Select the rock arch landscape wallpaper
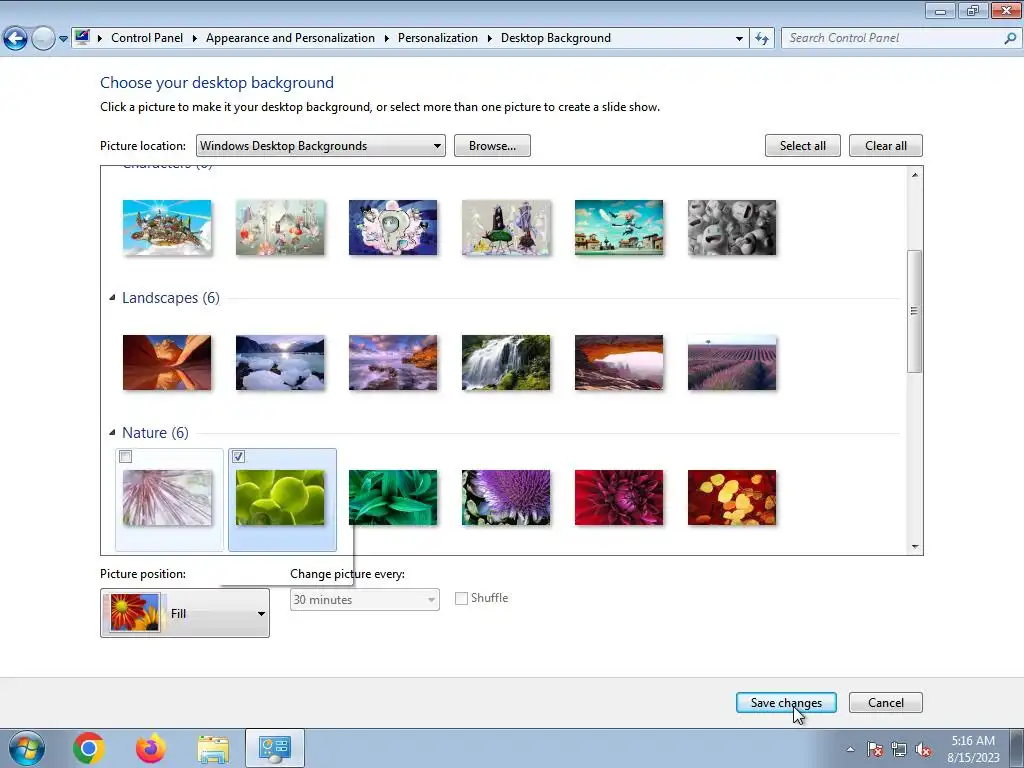 619,362
